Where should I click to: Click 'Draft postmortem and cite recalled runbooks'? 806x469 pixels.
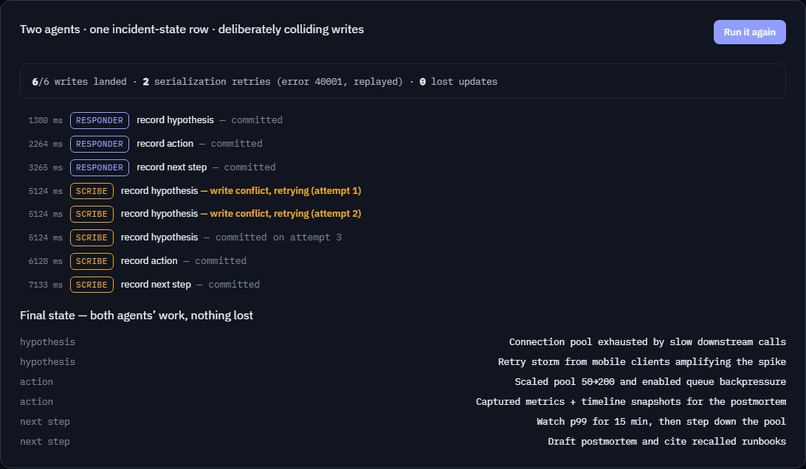(x=667, y=441)
